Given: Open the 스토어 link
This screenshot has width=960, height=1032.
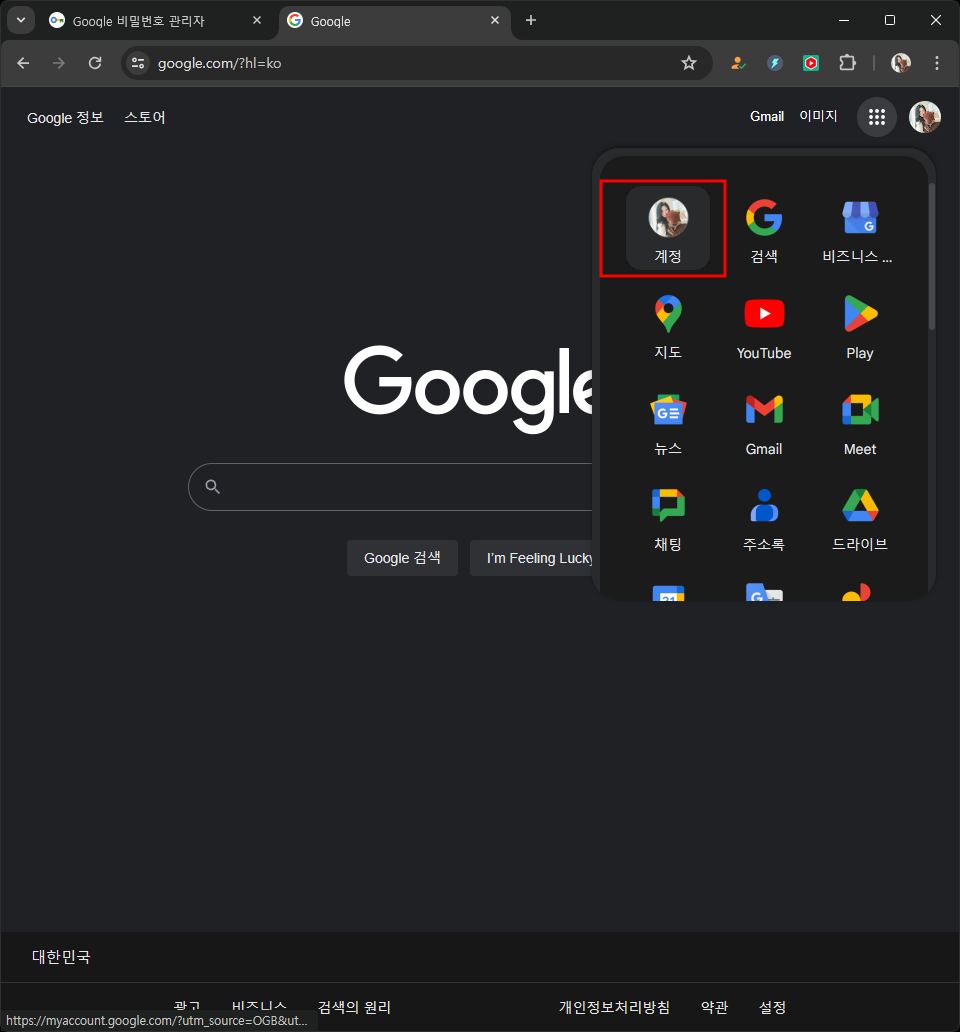Looking at the screenshot, I should click(x=145, y=118).
